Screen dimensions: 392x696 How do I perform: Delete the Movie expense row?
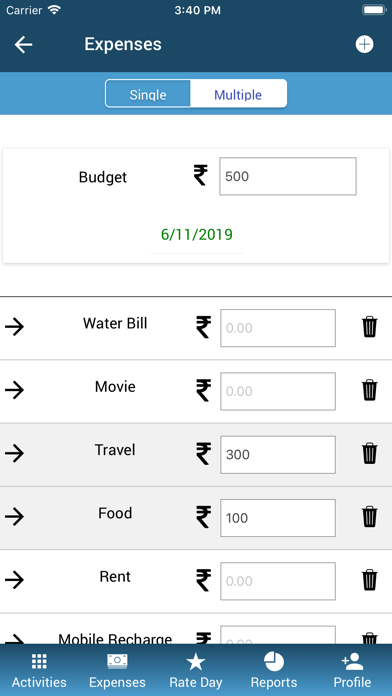(369, 391)
